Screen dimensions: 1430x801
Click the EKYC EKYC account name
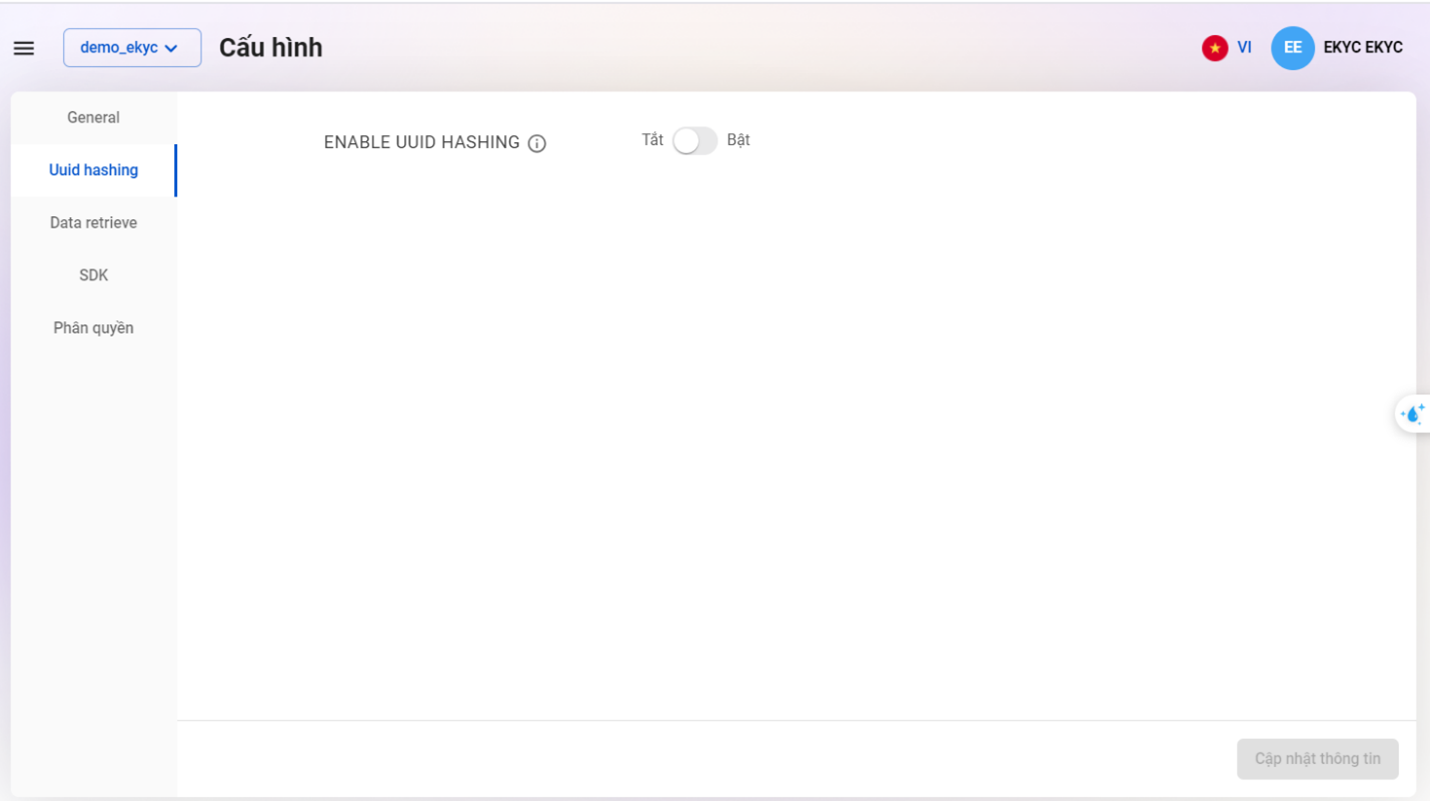(1363, 47)
